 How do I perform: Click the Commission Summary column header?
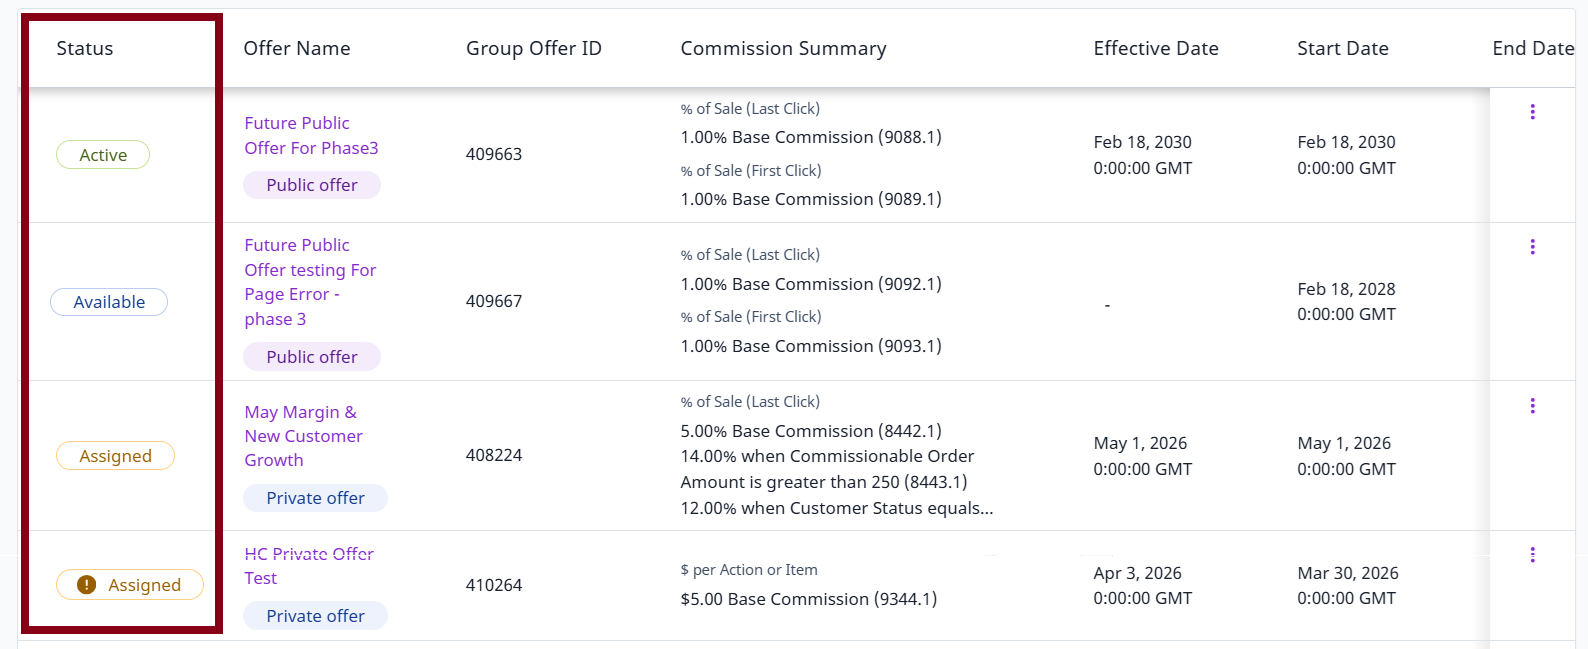[x=783, y=48]
